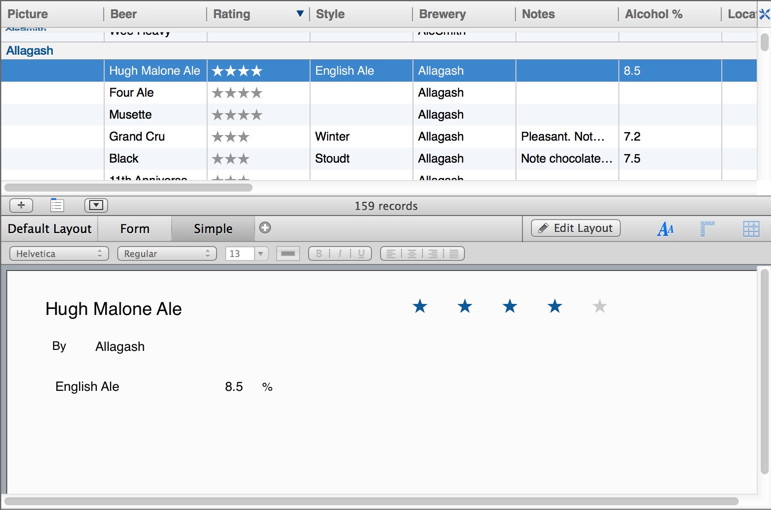Switch to the Form layout tab

click(135, 229)
